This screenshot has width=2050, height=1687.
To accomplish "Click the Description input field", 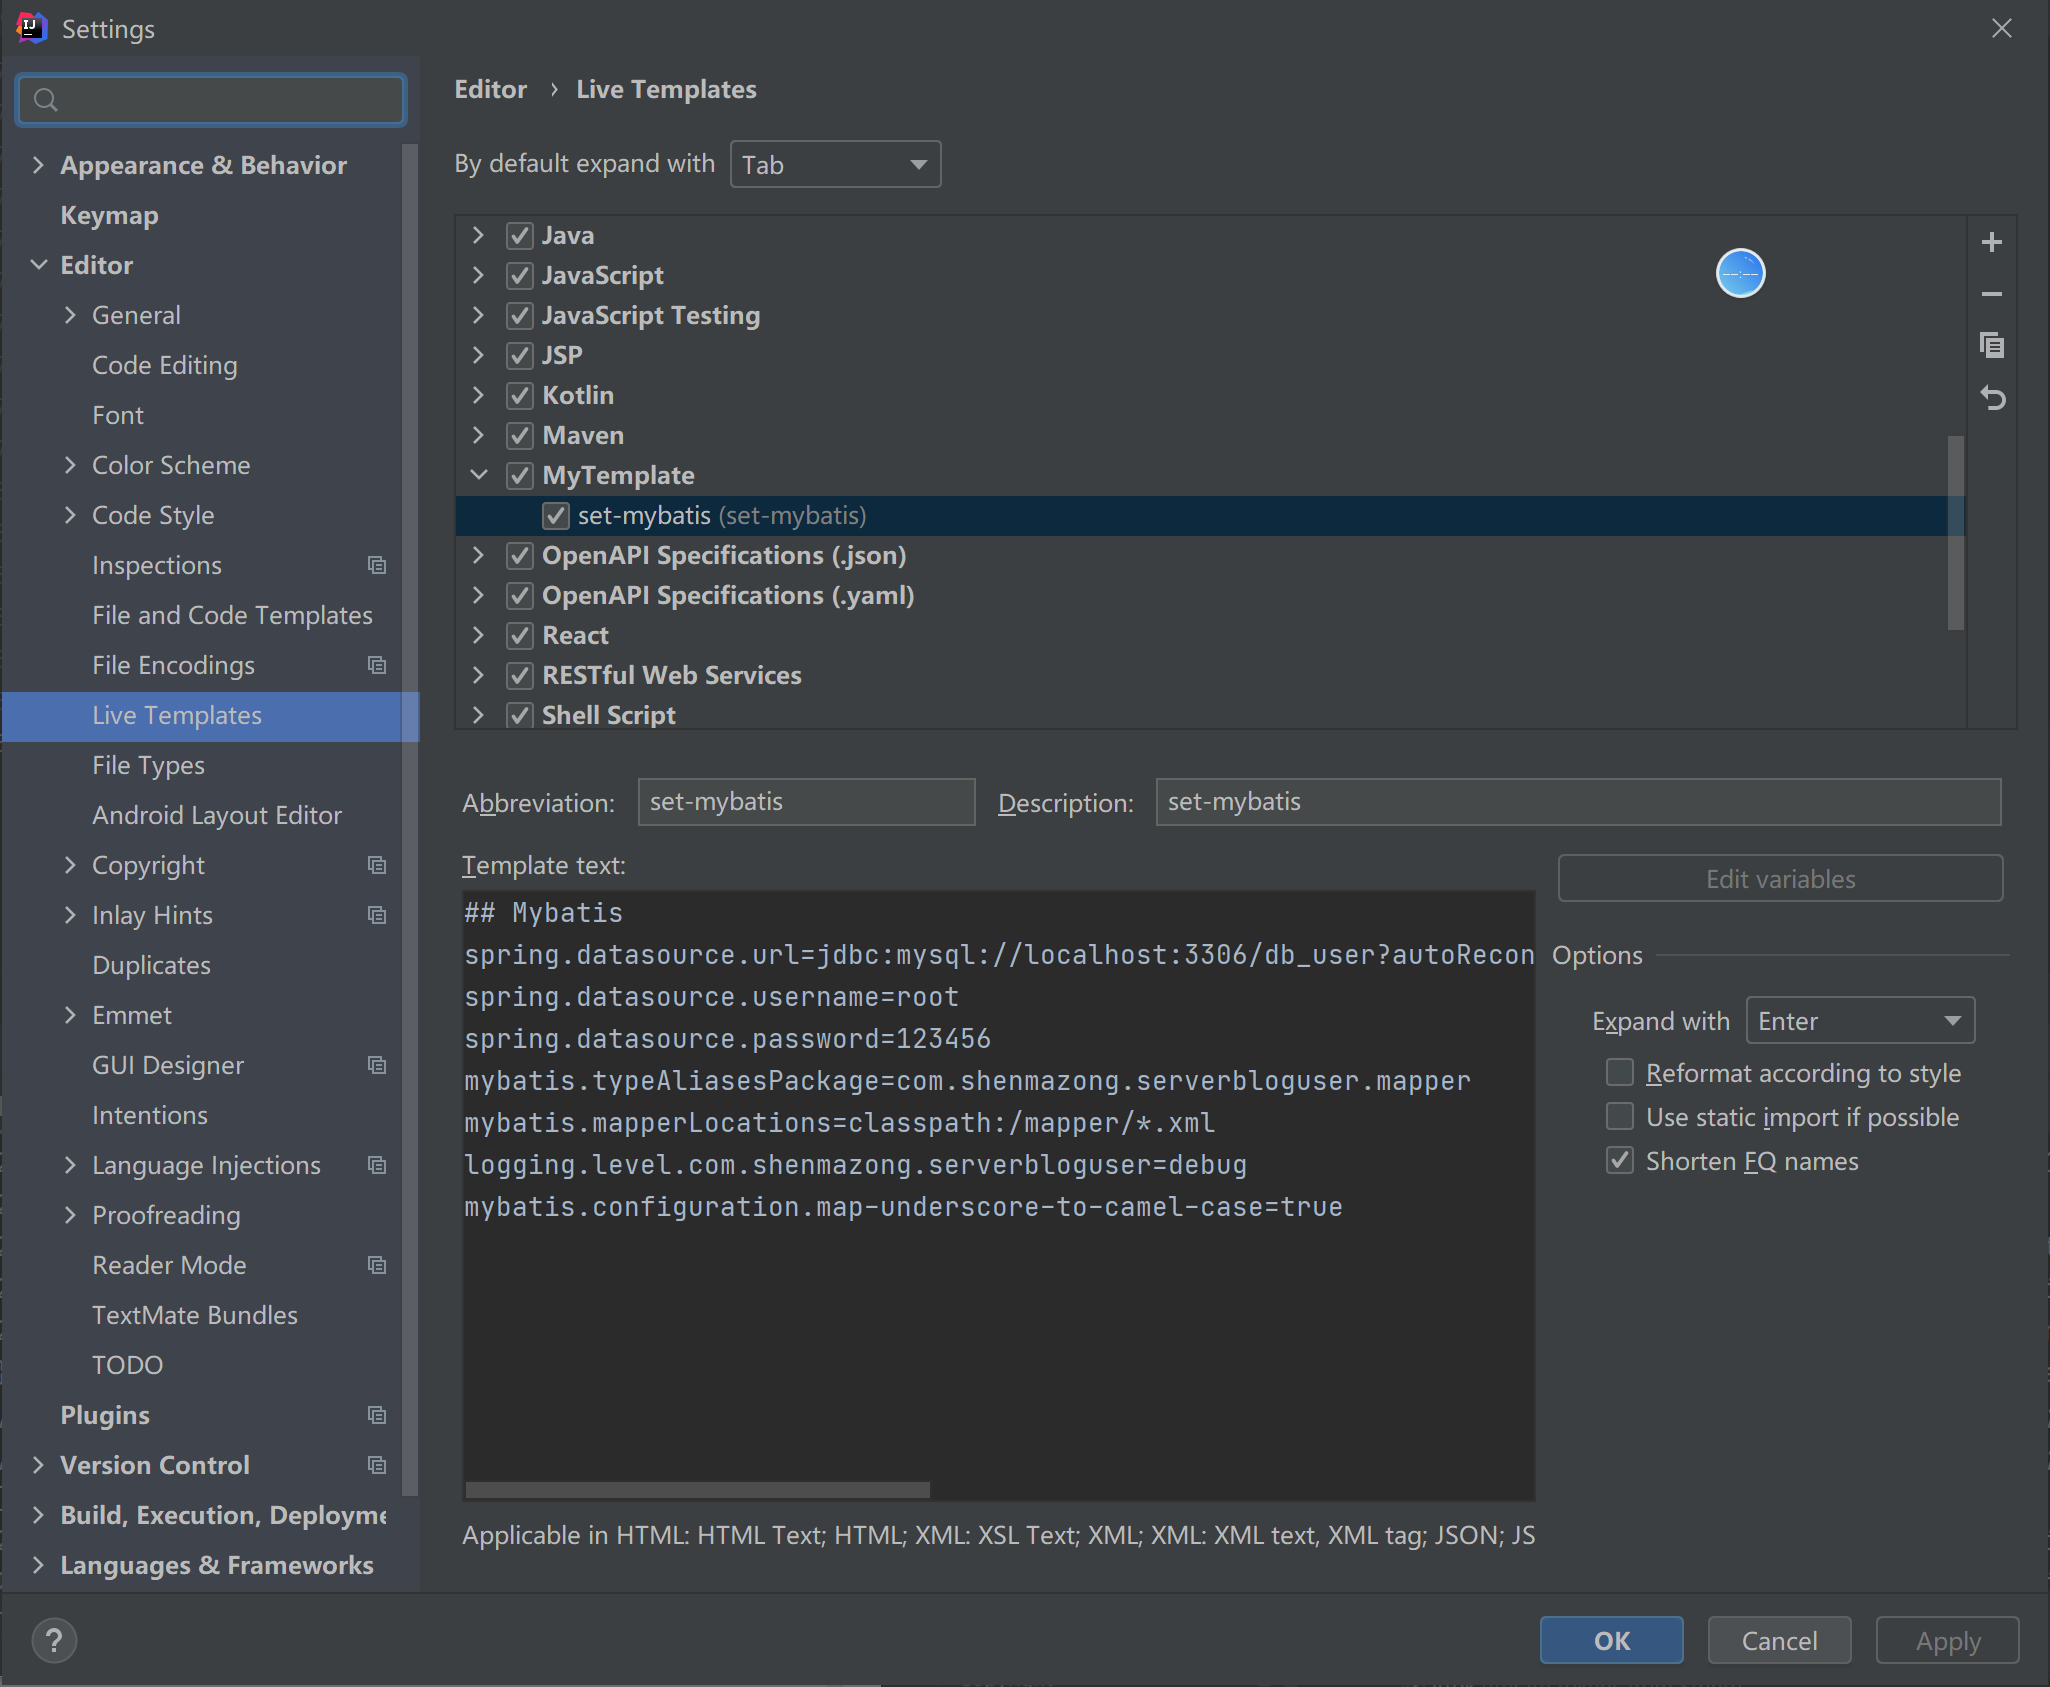I will 1578,802.
